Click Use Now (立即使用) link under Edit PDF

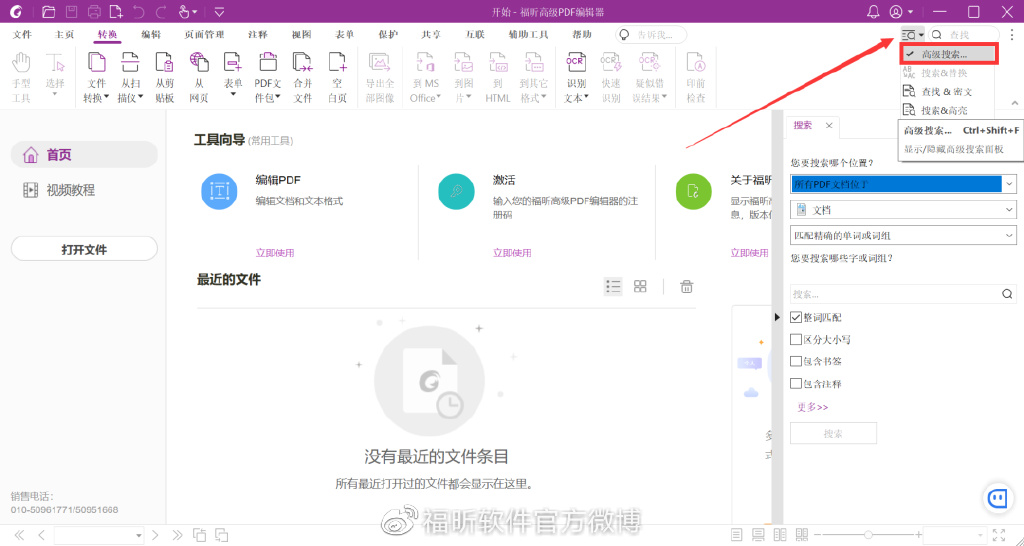[x=275, y=253]
